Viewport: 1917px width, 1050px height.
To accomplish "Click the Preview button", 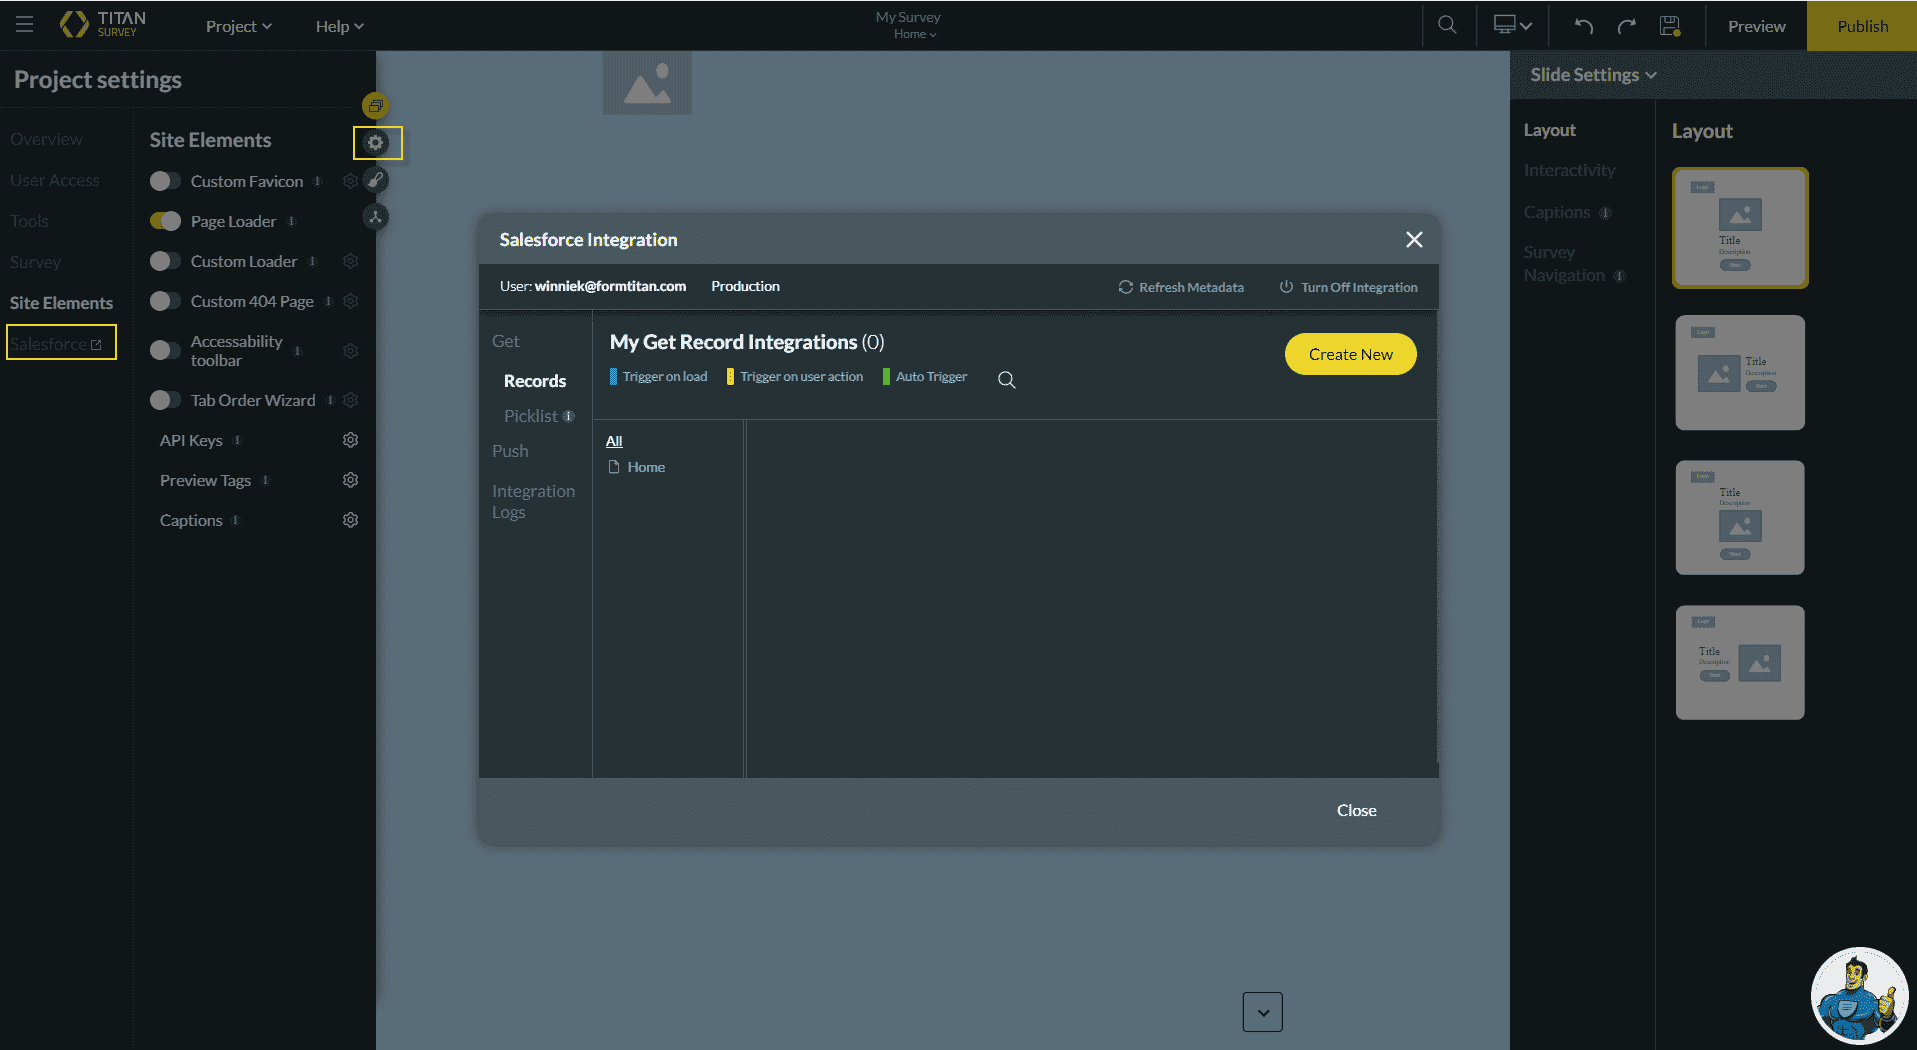I will (1756, 26).
